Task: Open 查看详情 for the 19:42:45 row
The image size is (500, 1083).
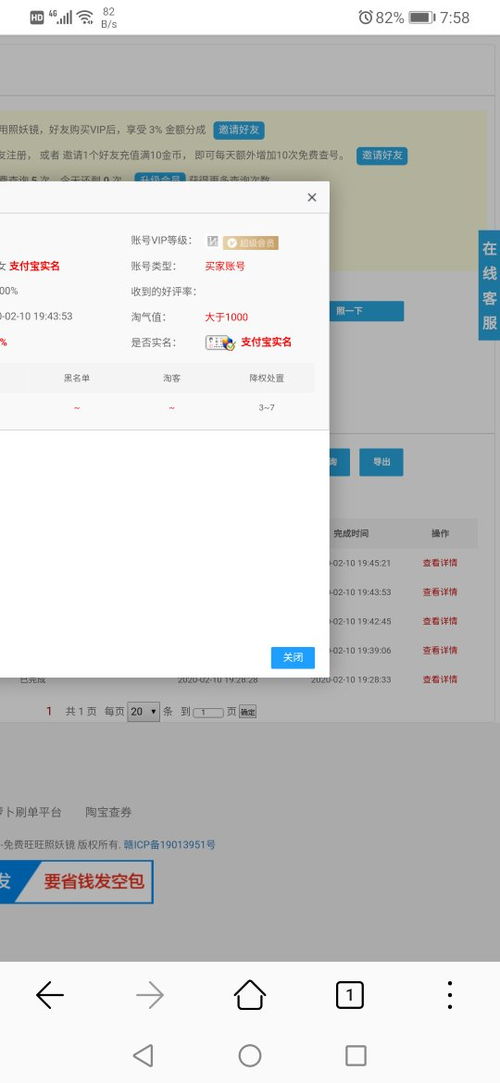Action: pos(440,621)
